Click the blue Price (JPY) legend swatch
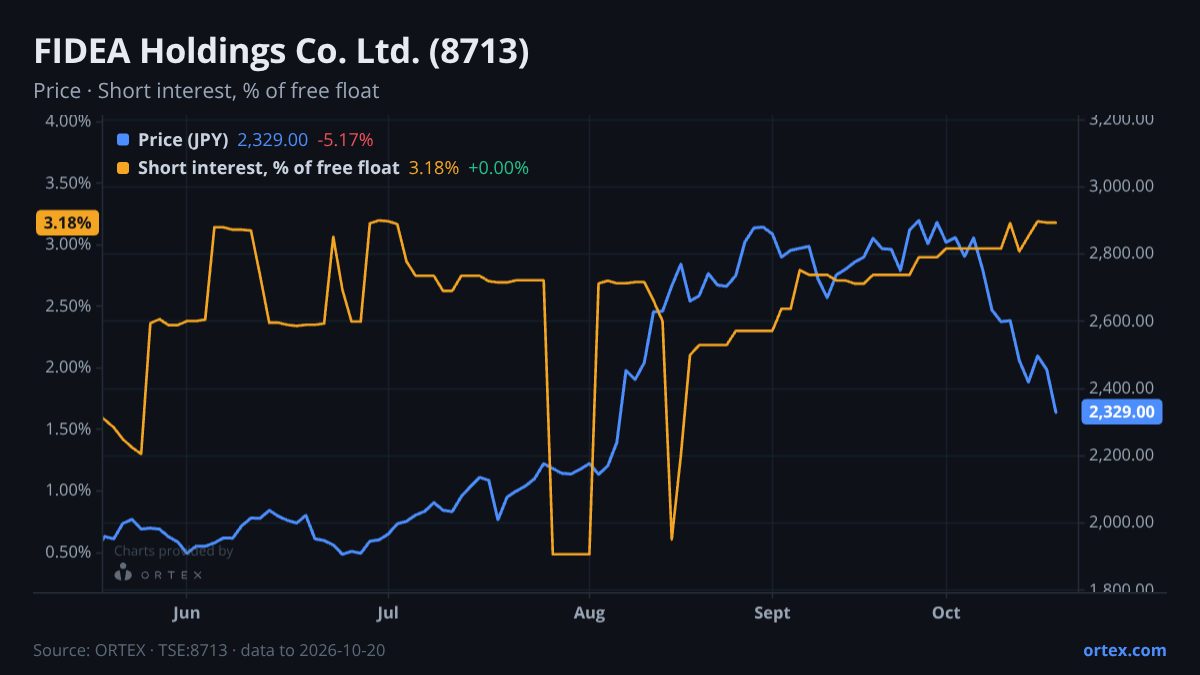This screenshot has height=675, width=1200. (123, 140)
